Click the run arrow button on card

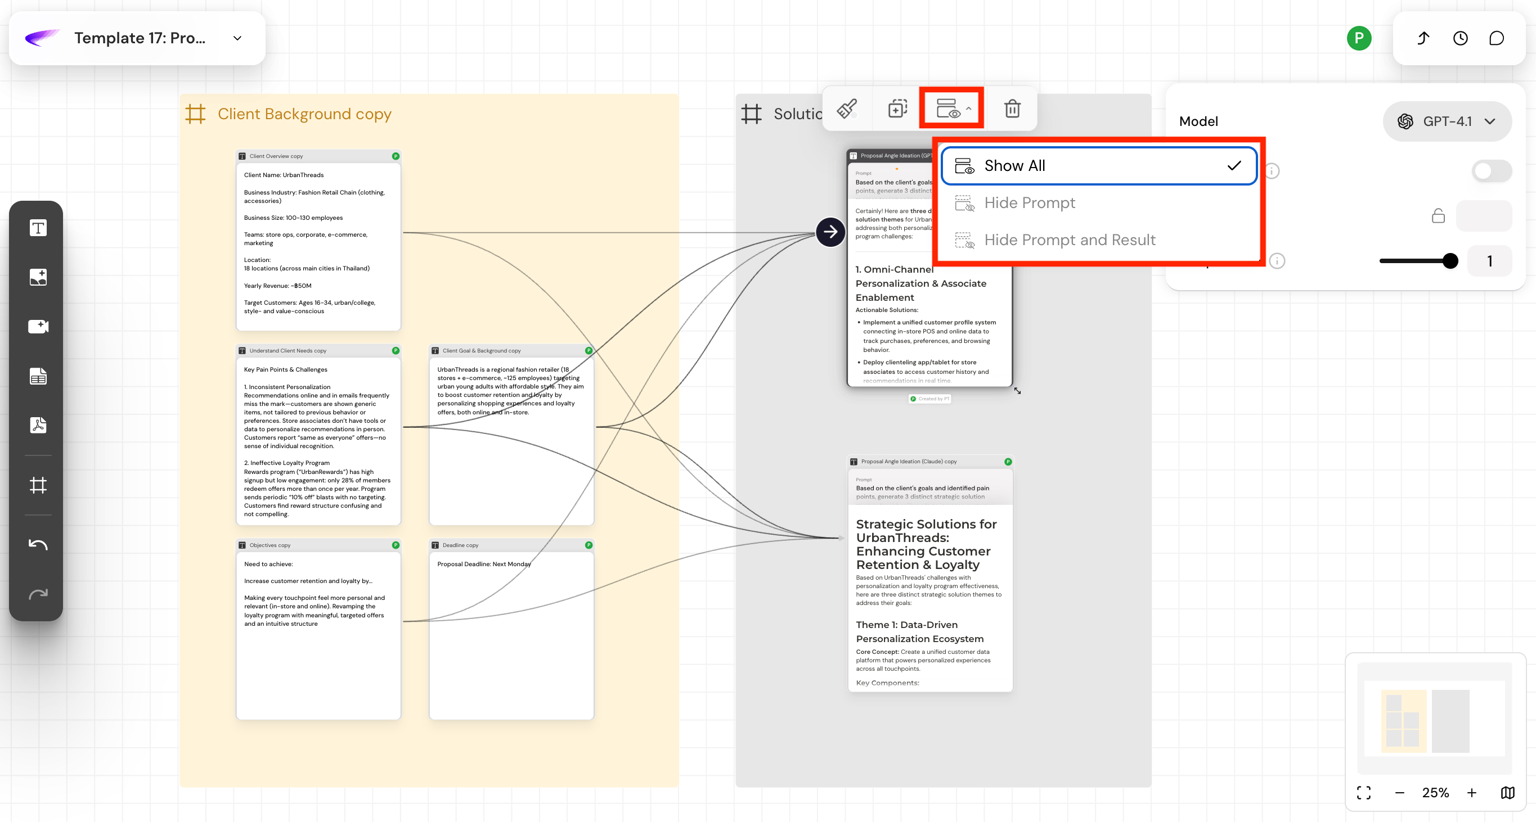(x=830, y=232)
